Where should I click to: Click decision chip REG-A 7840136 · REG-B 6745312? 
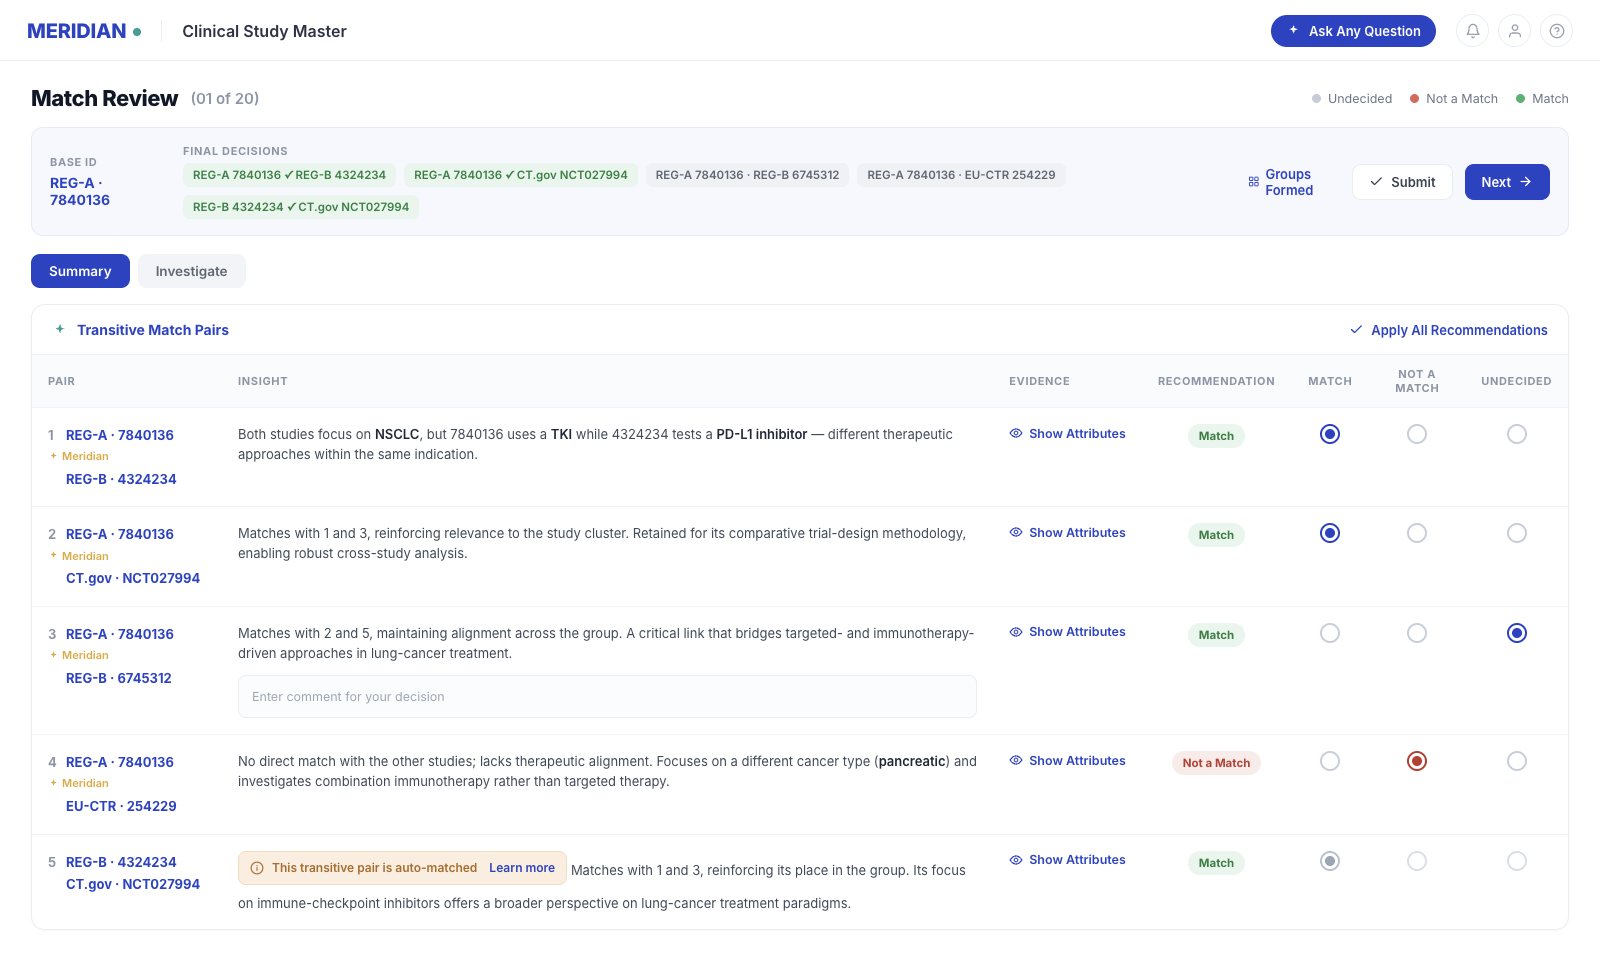pos(747,175)
